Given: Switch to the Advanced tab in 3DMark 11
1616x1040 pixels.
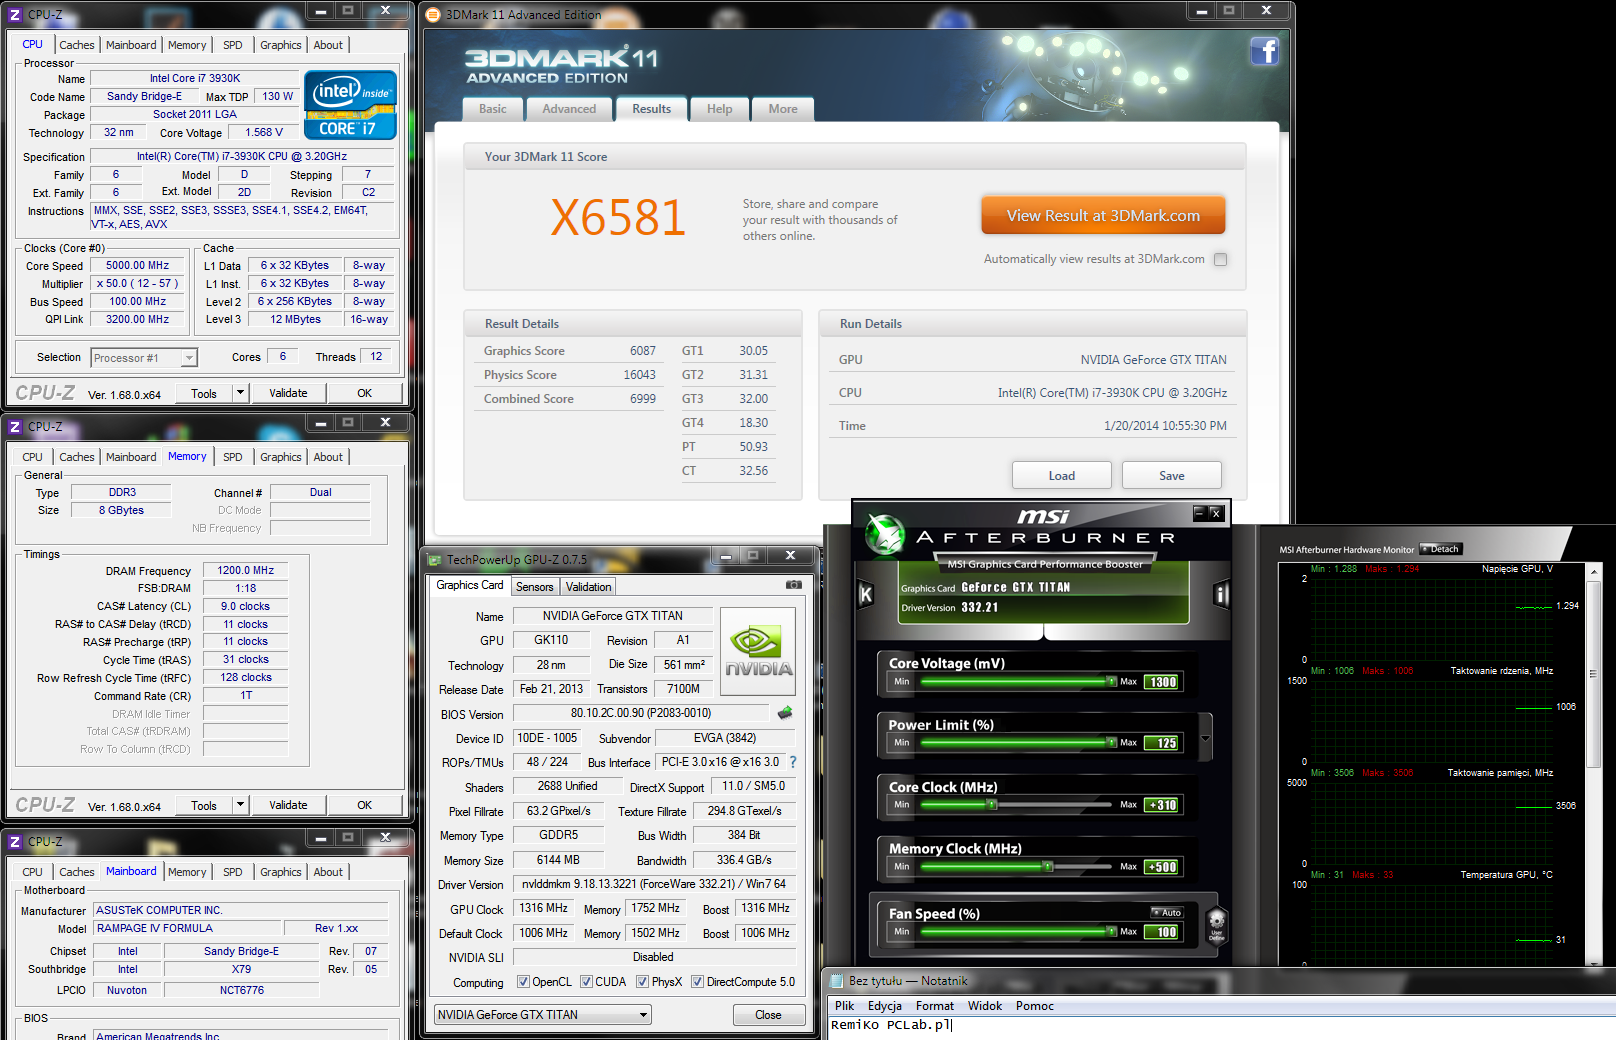Looking at the screenshot, I should 569,109.
